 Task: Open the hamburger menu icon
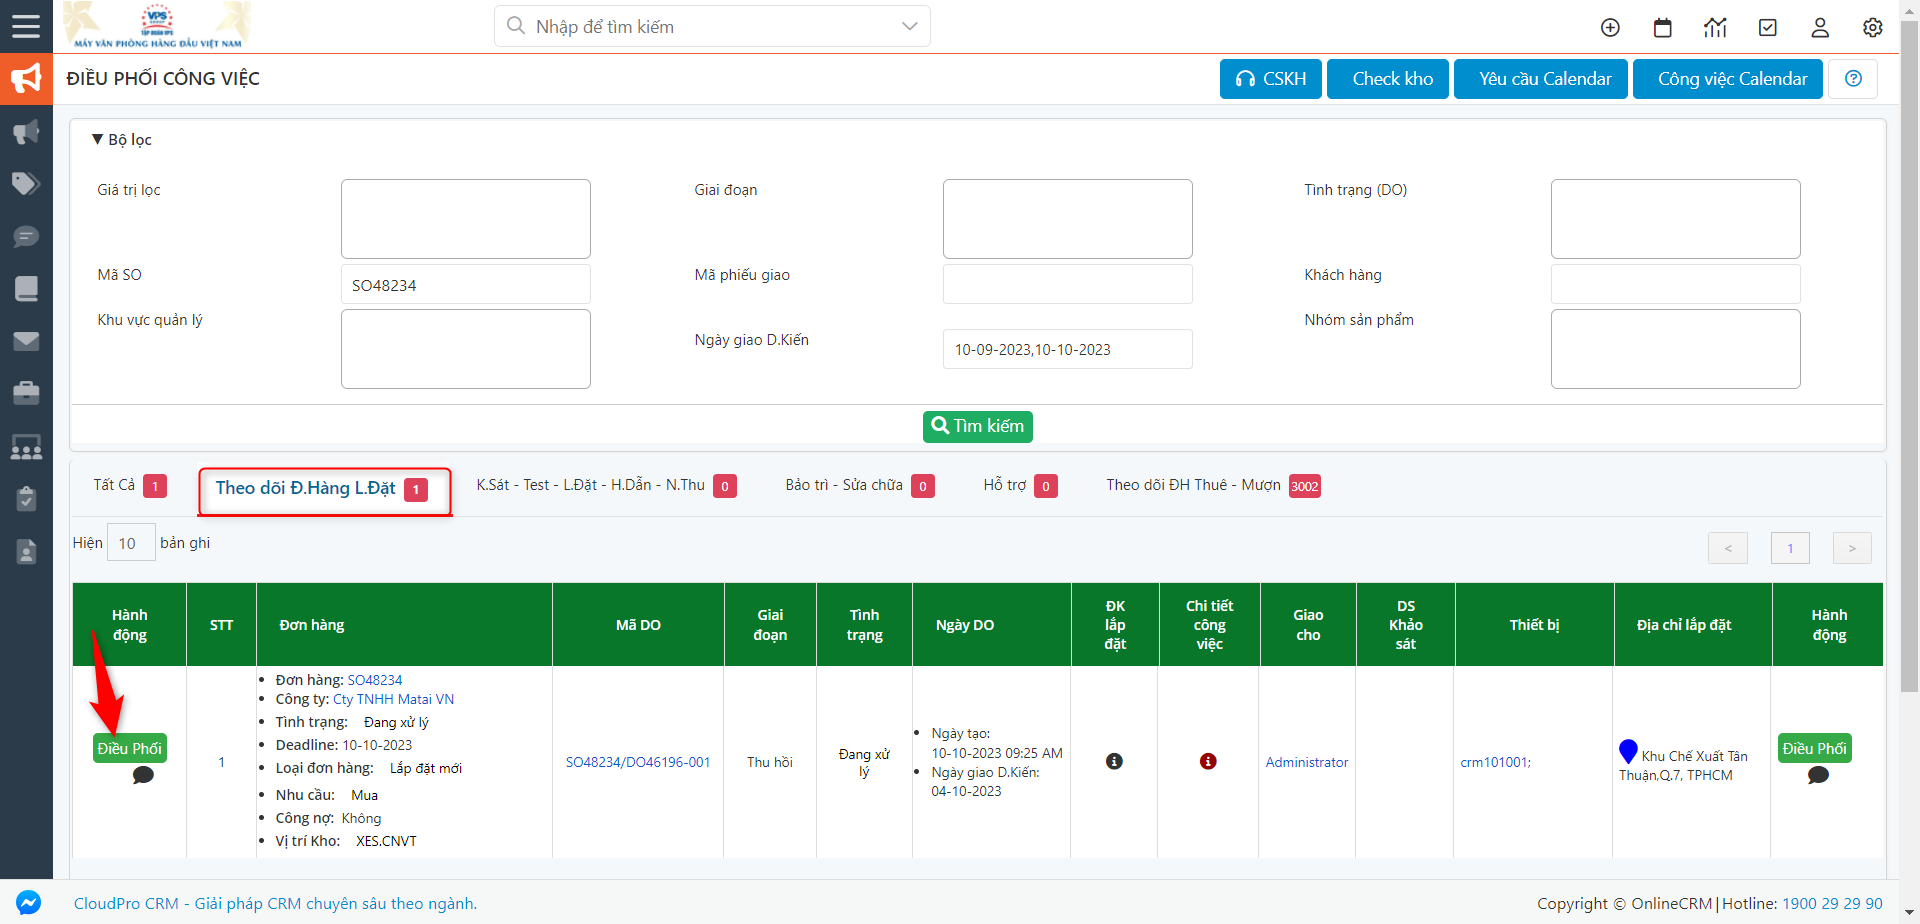click(26, 26)
